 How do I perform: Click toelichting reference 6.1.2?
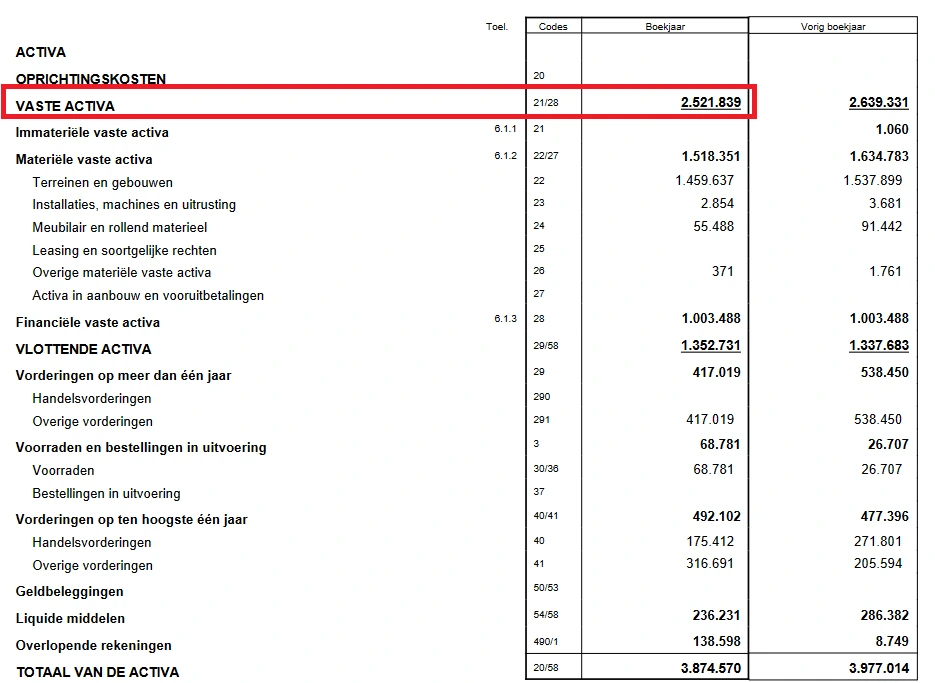506,156
